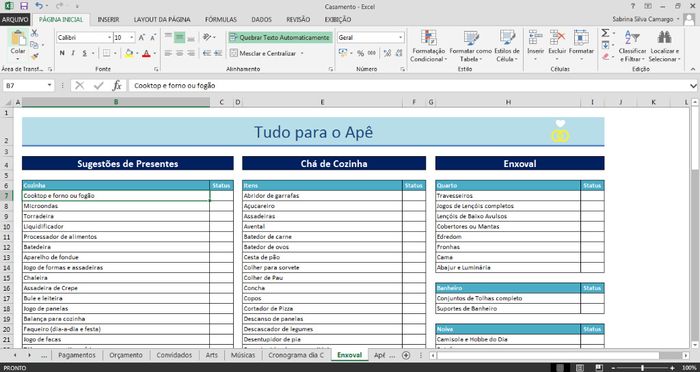
Task: Apply red font color A
Action: [x=146, y=53]
